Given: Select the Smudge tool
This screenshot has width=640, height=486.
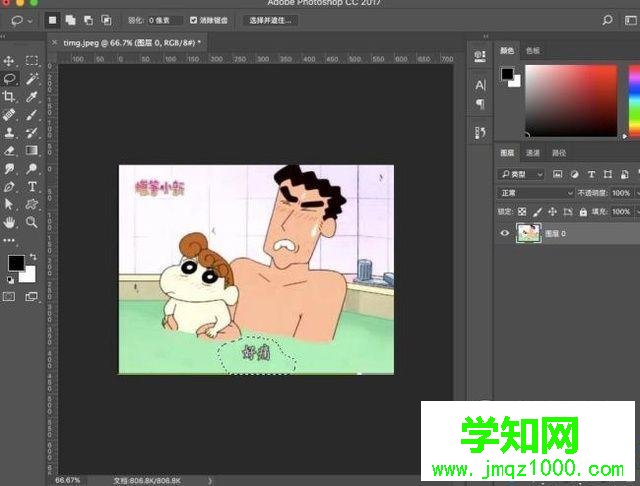Looking at the screenshot, I should (x=9, y=169).
